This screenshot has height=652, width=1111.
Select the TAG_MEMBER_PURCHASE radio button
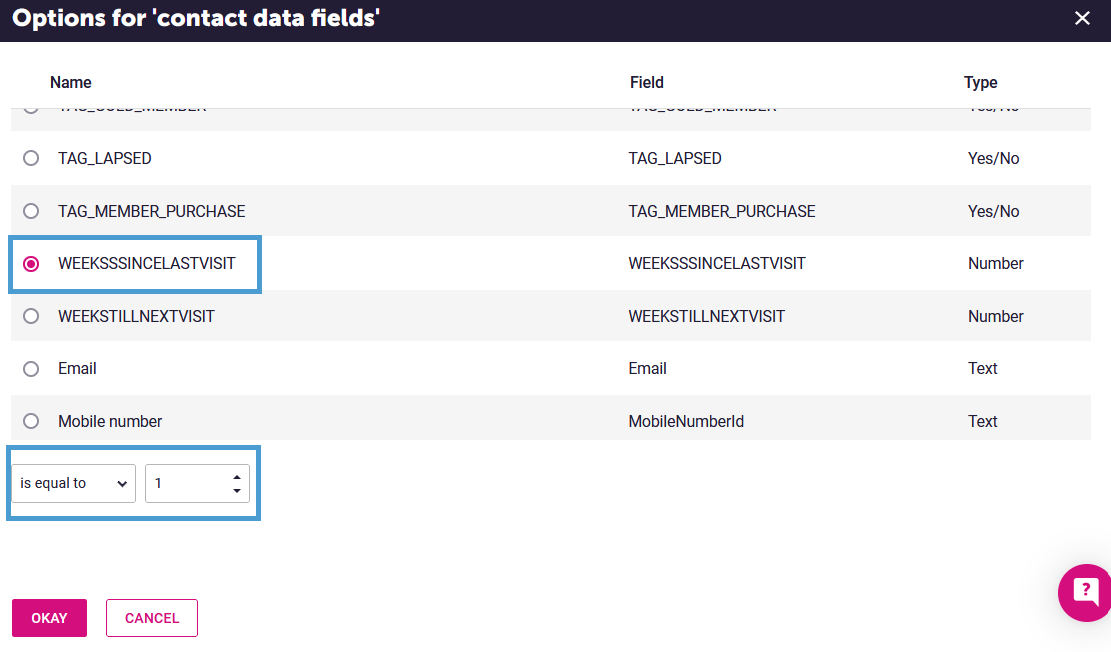tap(31, 211)
